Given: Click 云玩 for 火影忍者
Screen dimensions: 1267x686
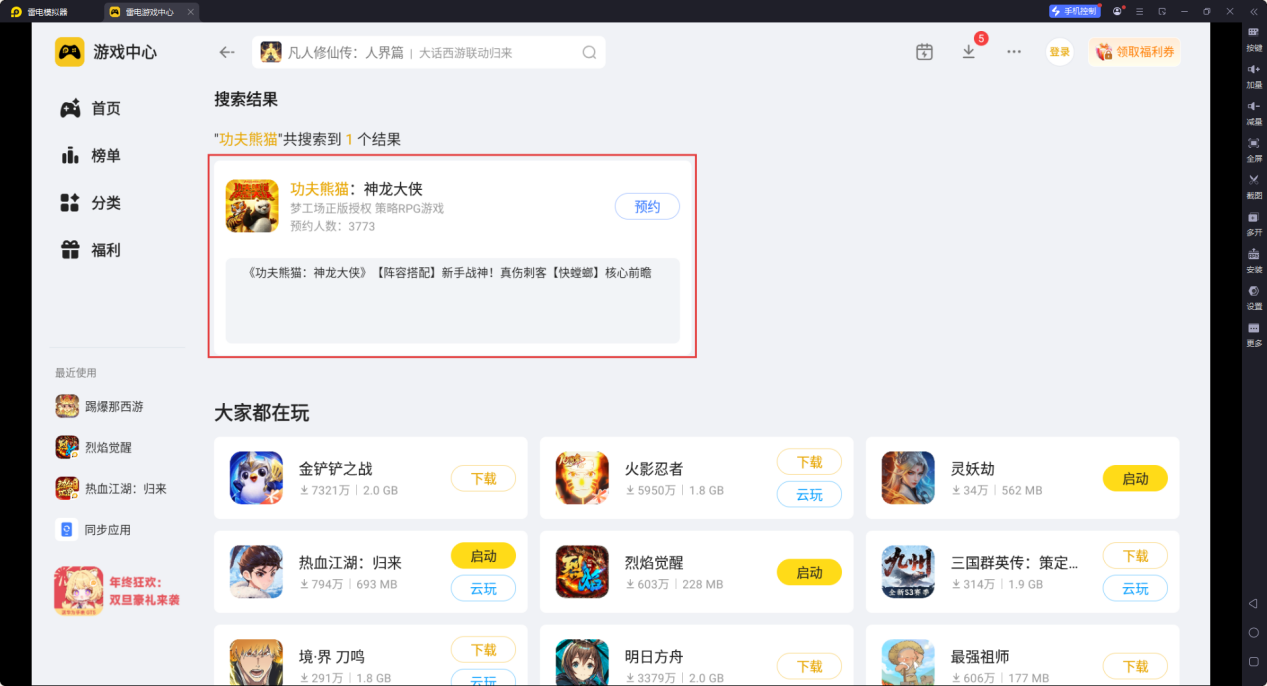Looking at the screenshot, I should (809, 494).
